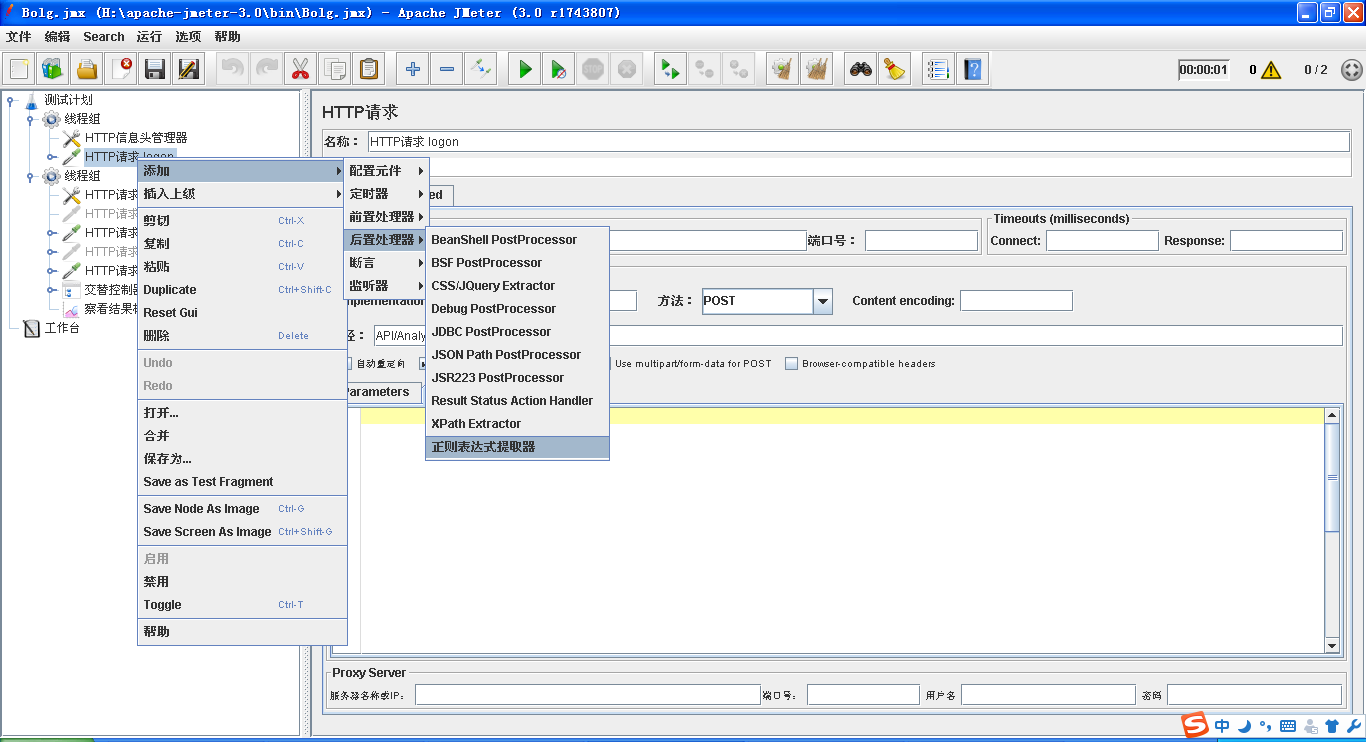This screenshot has height=742, width=1366.
Task: Open the Search menu in menu bar
Action: coord(104,37)
